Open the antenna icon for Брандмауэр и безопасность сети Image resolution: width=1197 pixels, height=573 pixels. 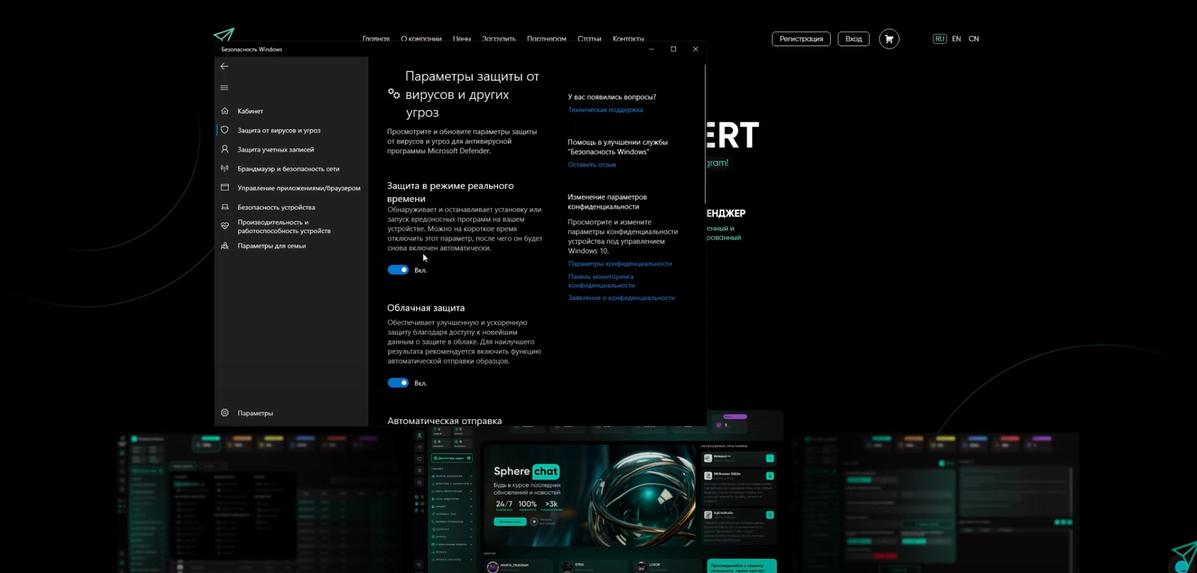point(224,169)
